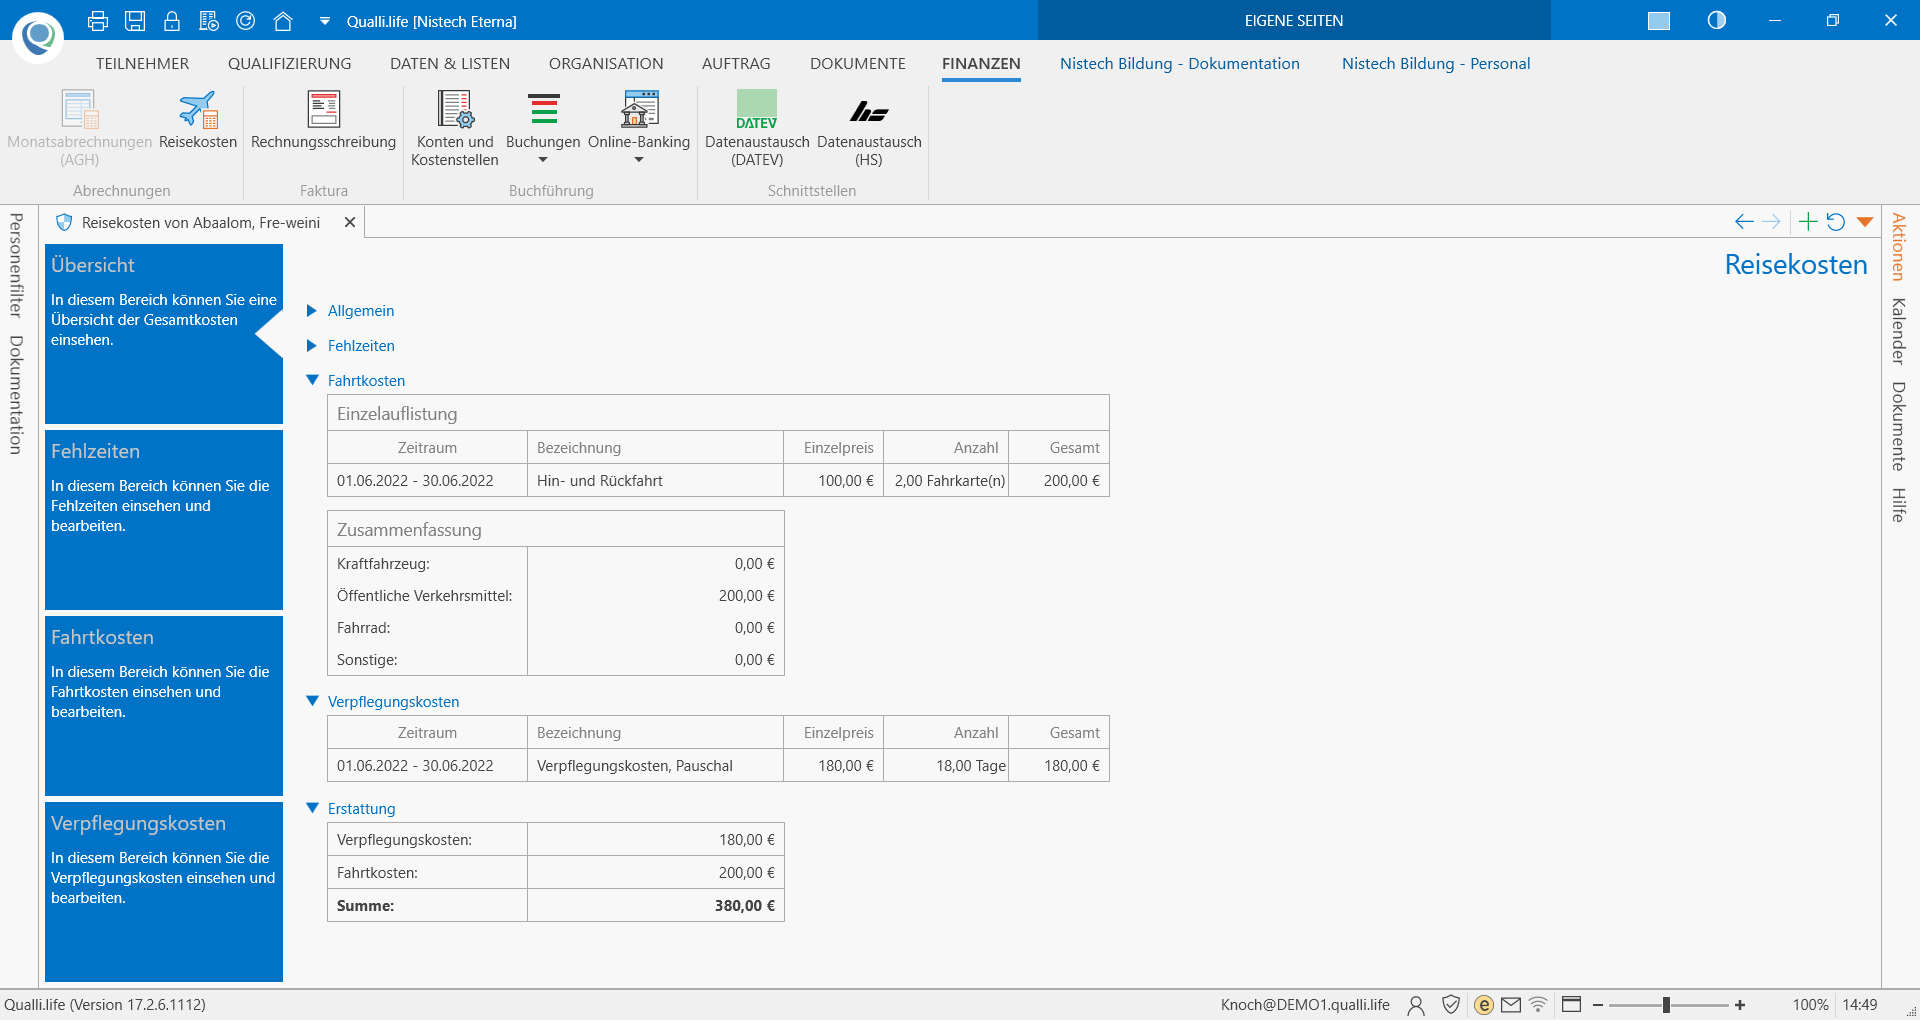Switch to the TEILNEHMER ribbon tab
This screenshot has width=1920, height=1020.
[143, 64]
